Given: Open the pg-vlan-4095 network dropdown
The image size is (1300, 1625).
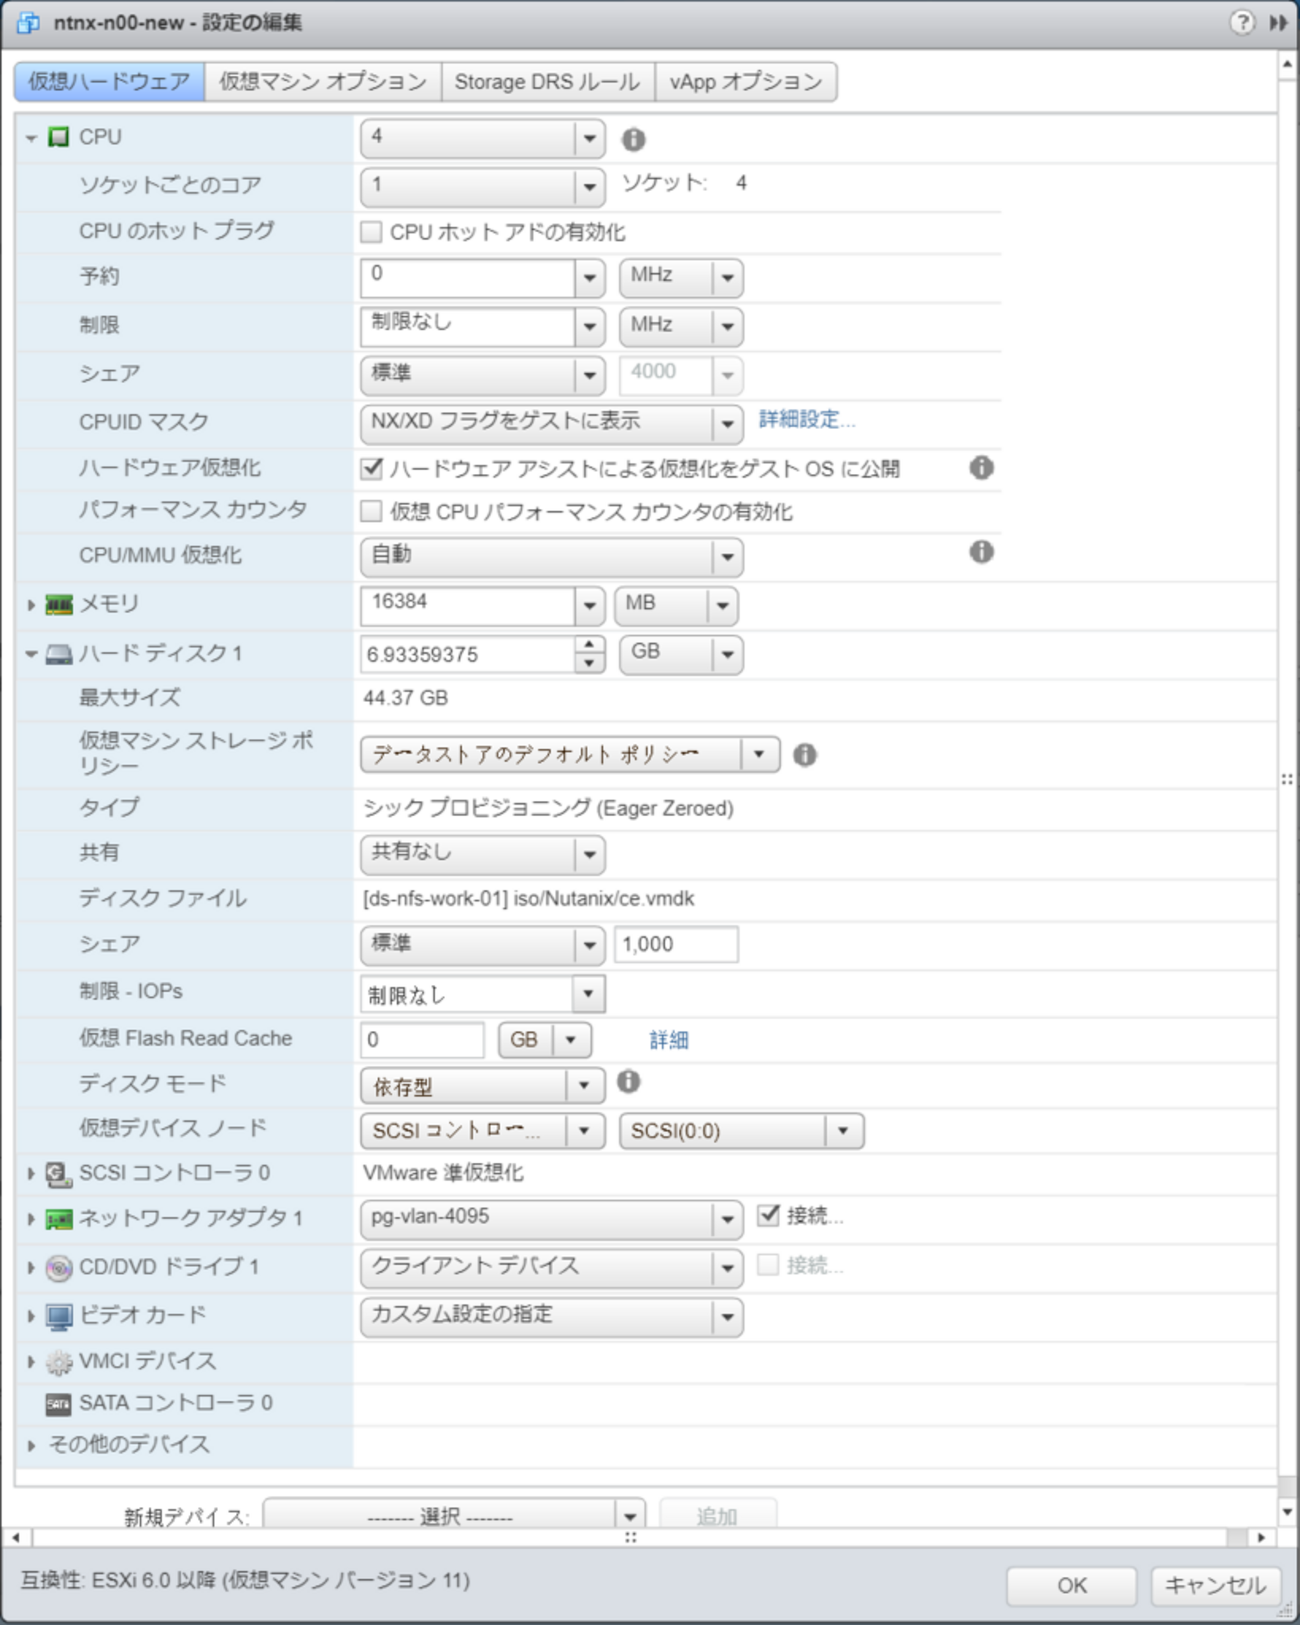Looking at the screenshot, I should pos(727,1219).
